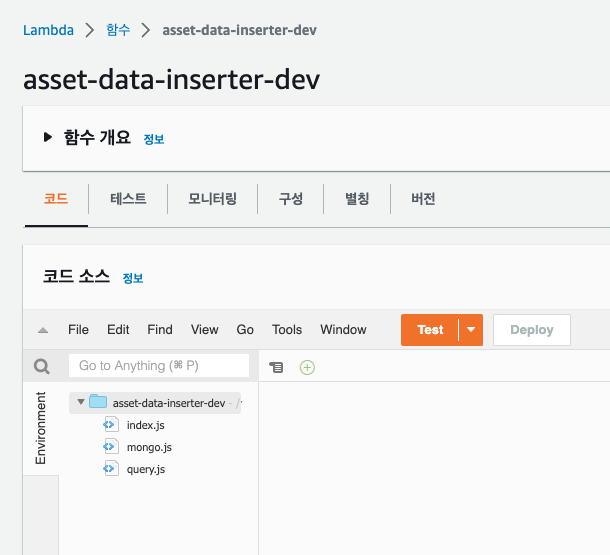Viewport: 610px width, 555px height.
Task: Switch to the 테스트 tab
Action: click(x=127, y=199)
